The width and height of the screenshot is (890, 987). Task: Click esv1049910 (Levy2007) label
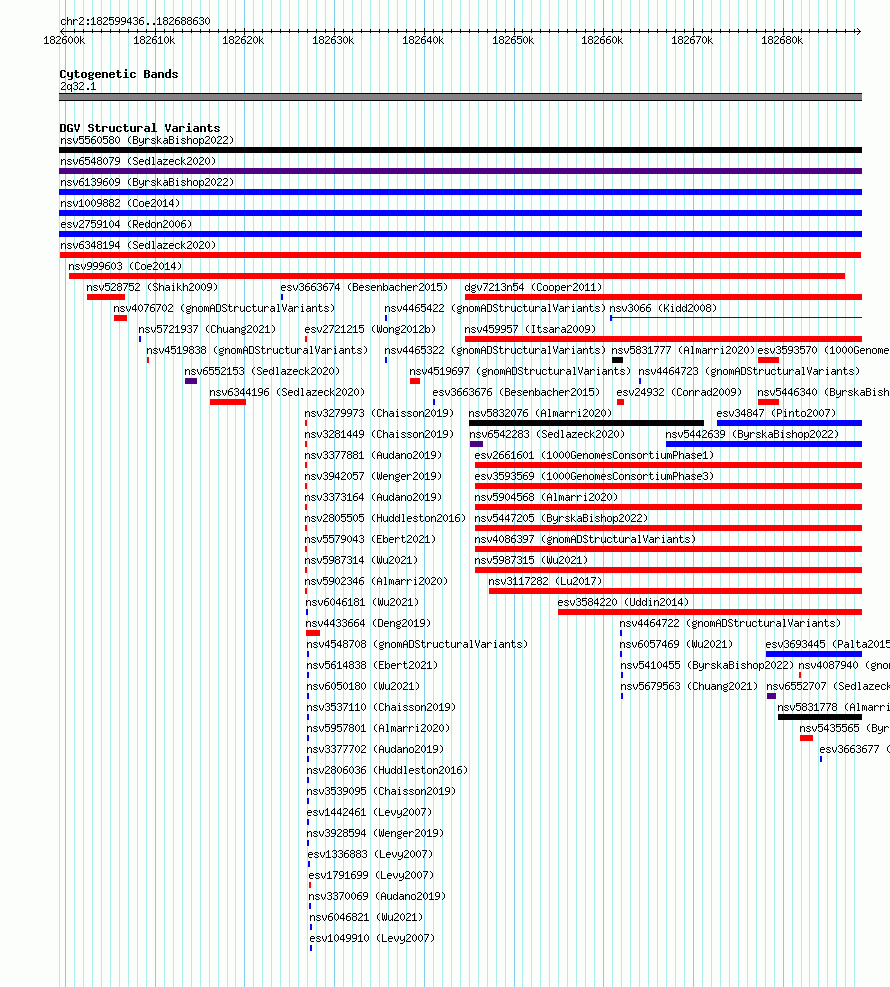[x=373, y=938]
